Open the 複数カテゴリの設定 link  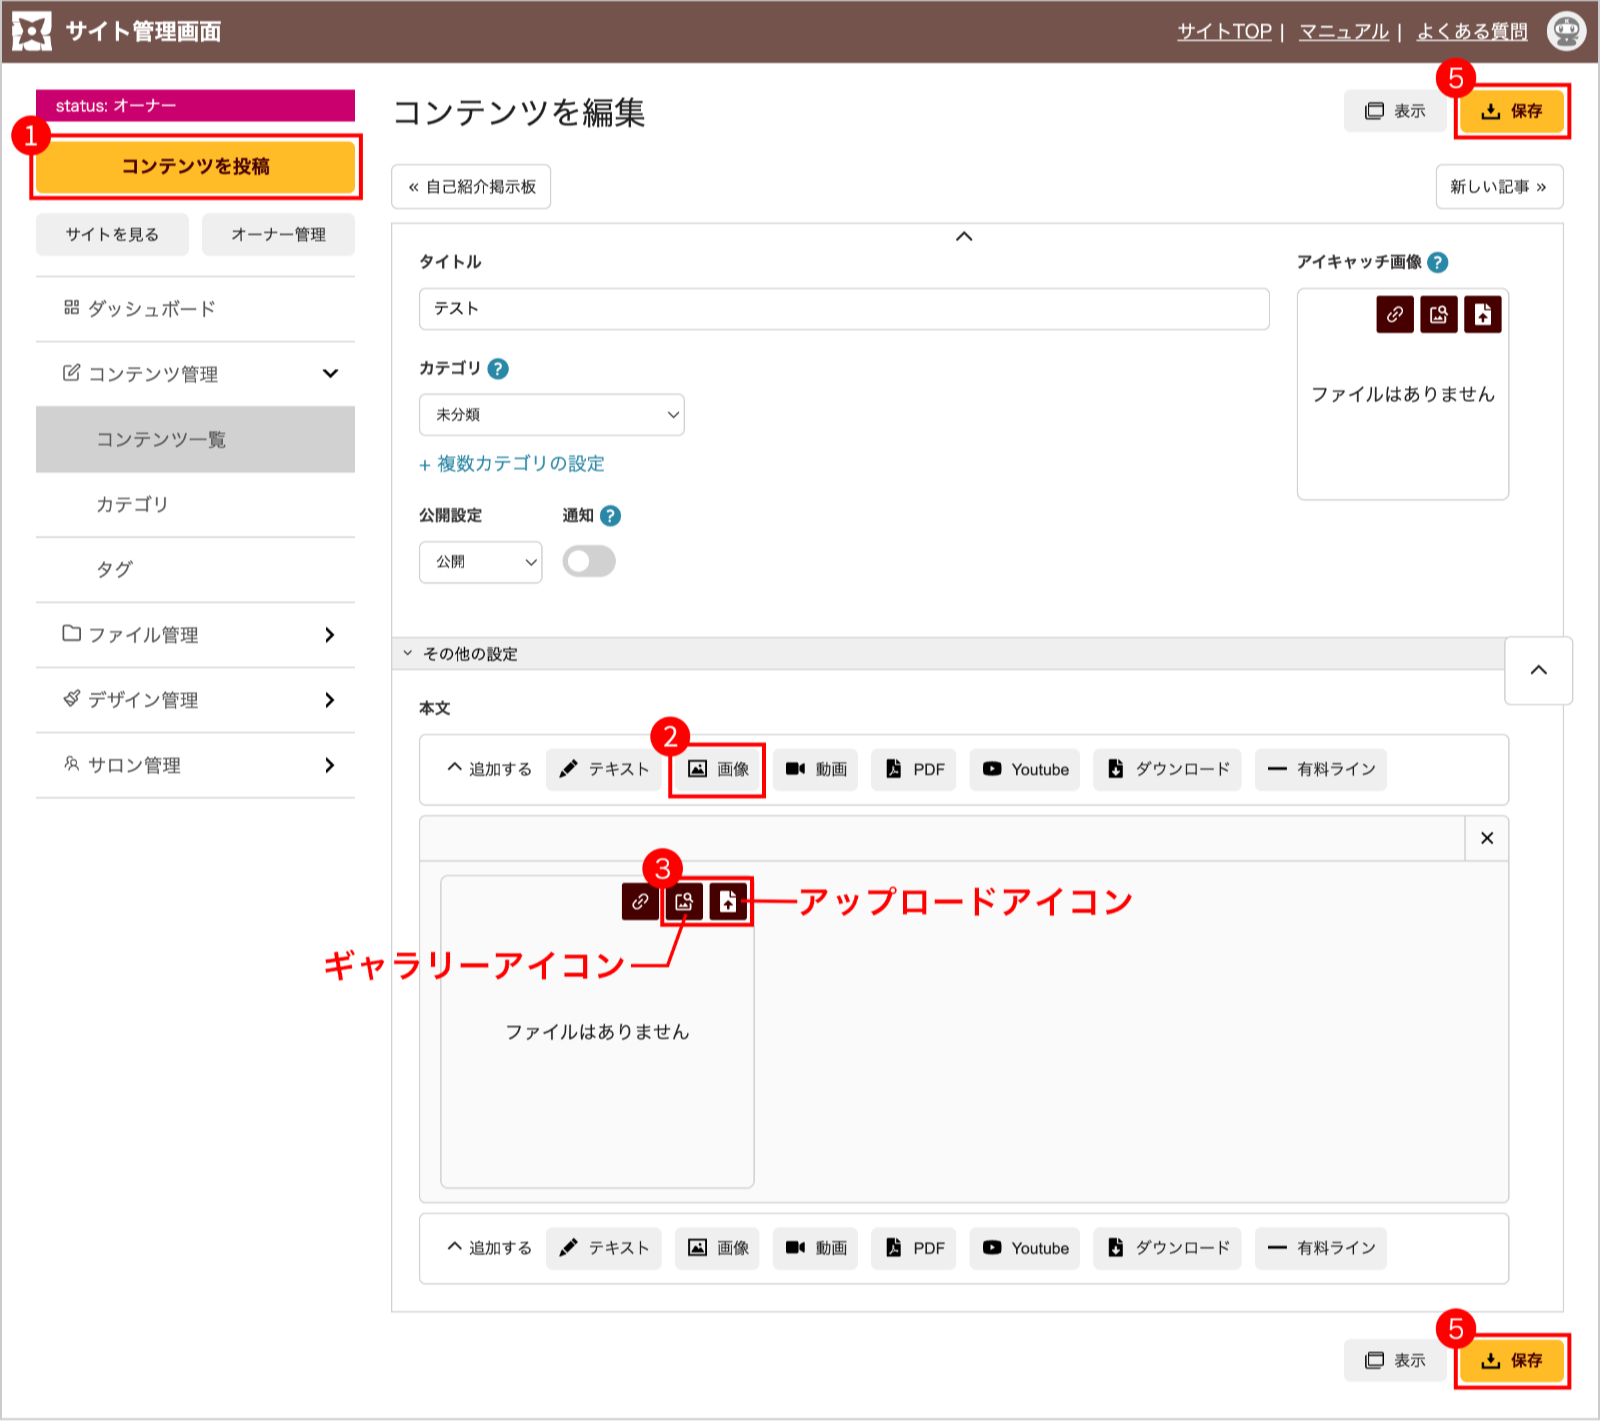[x=512, y=464]
